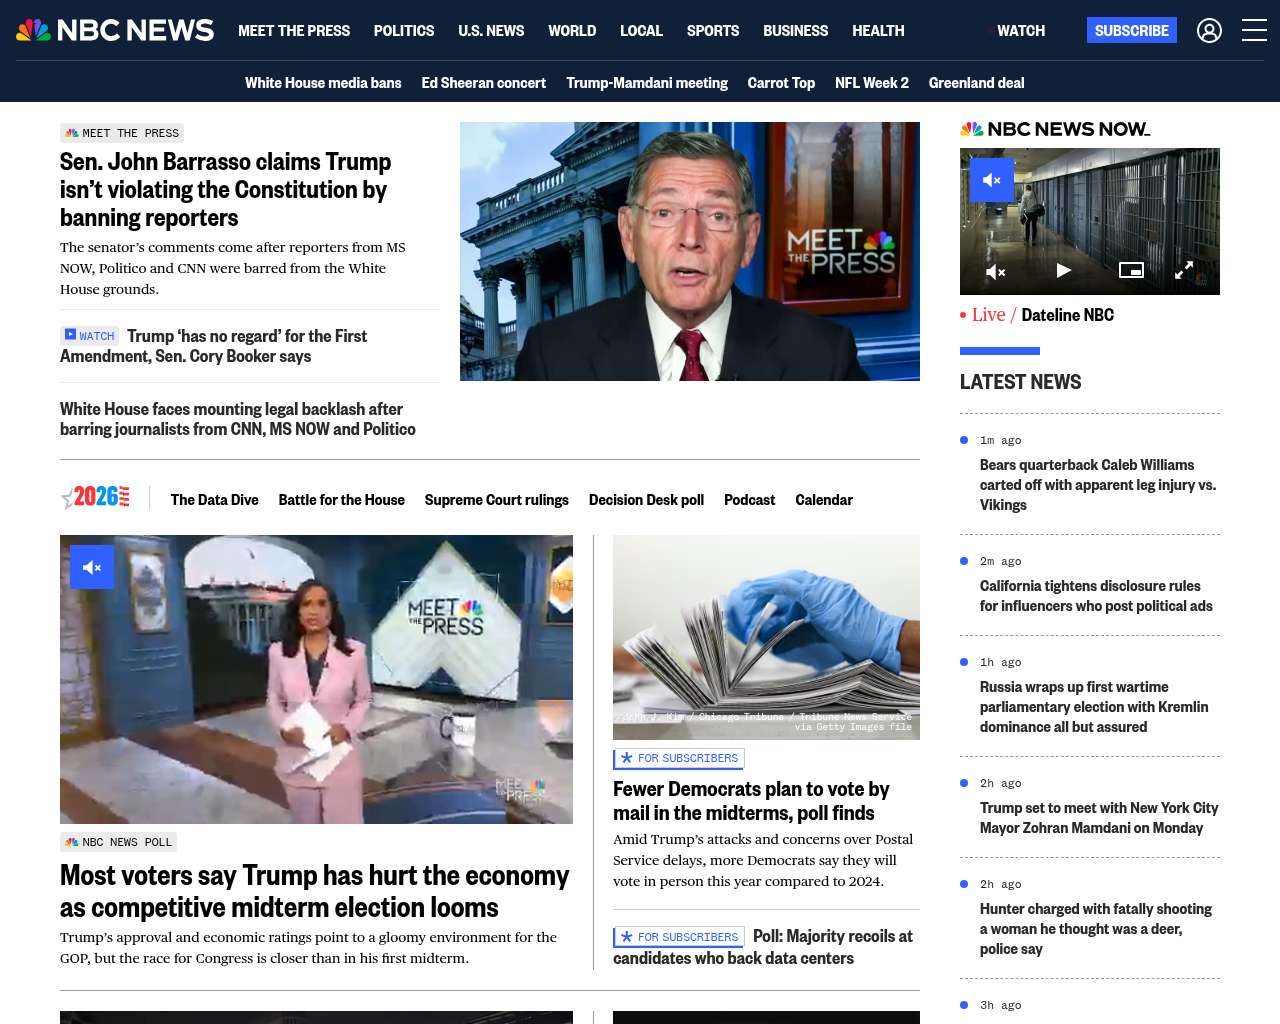This screenshot has height=1024, width=1280.
Task: Enable picture-in-picture on live player
Action: 1131,270
